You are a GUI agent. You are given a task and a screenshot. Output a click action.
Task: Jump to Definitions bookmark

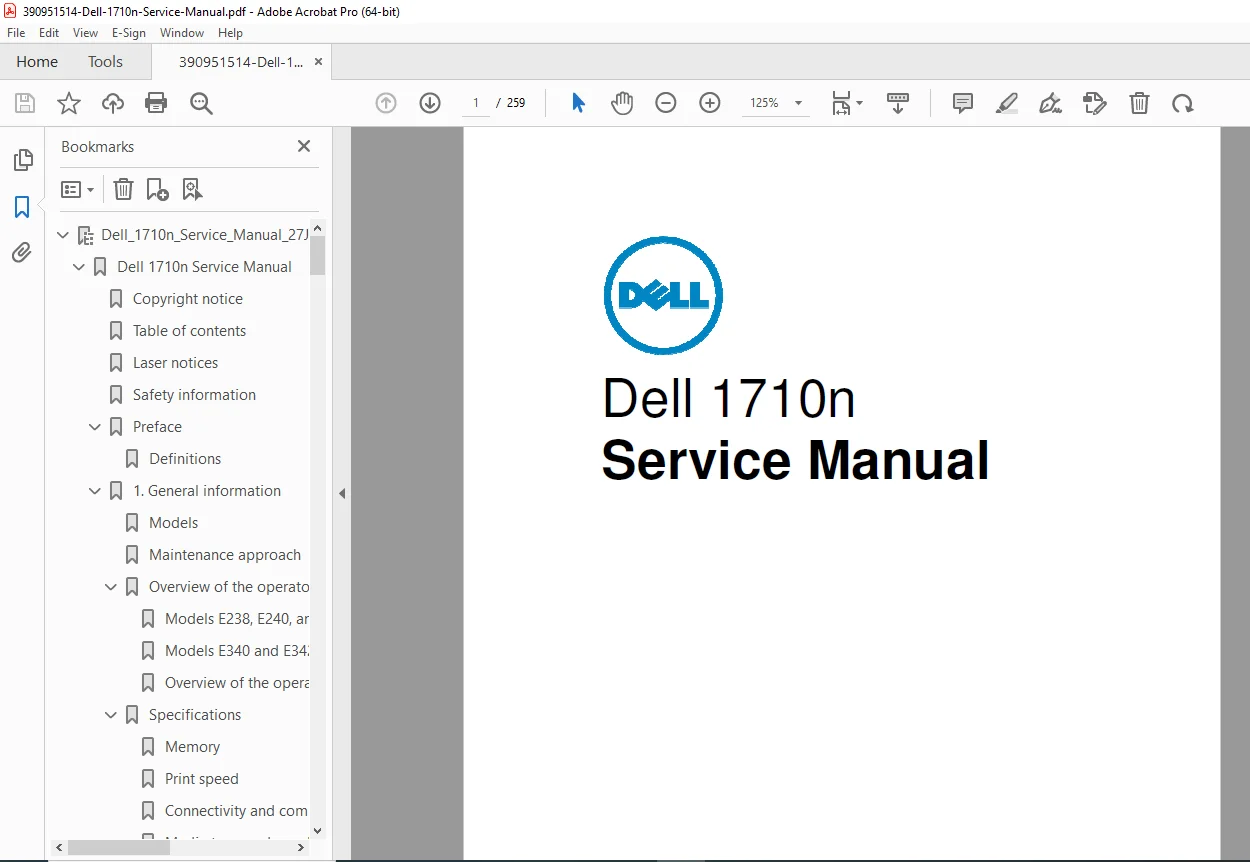[185, 459]
